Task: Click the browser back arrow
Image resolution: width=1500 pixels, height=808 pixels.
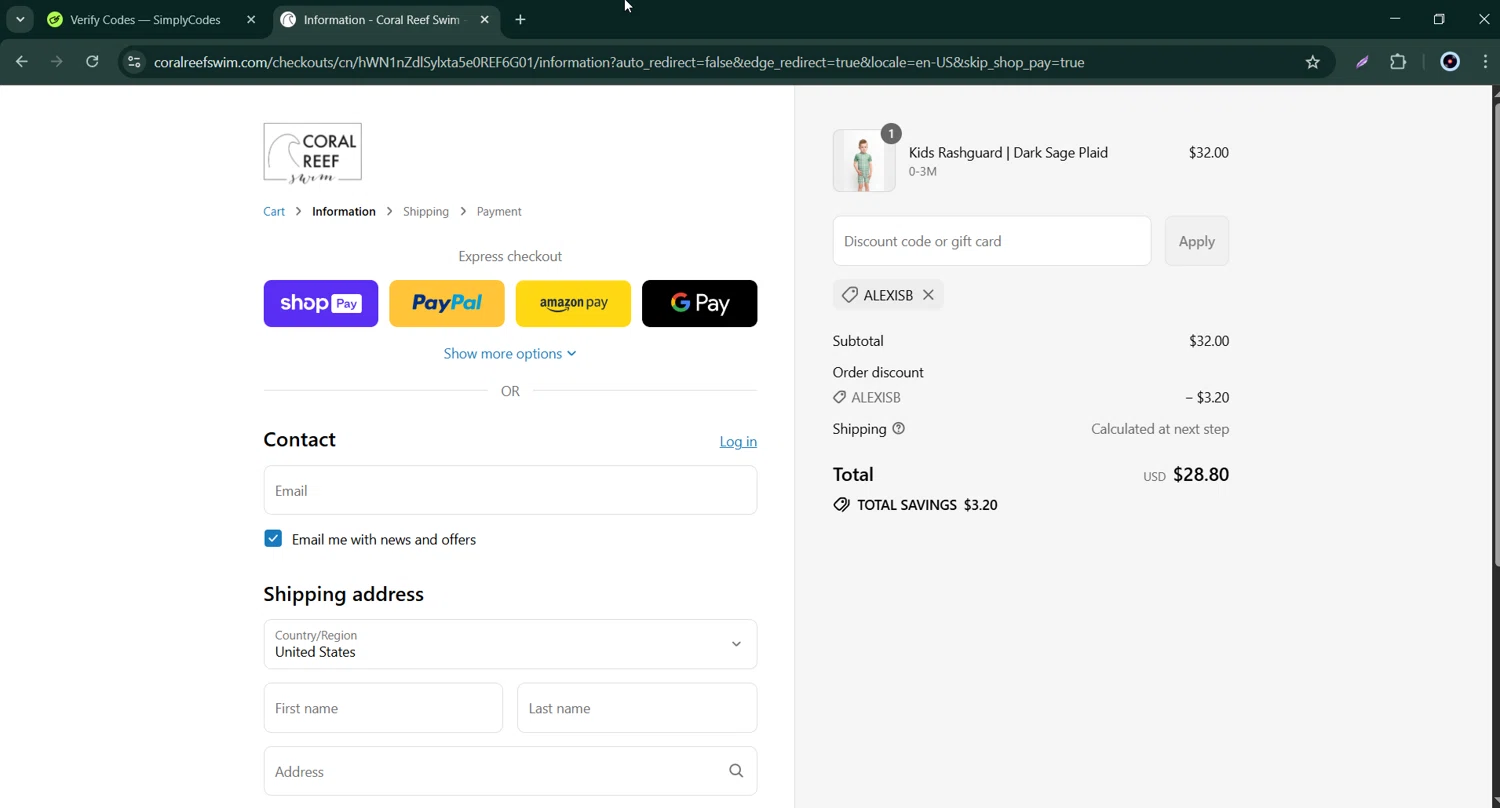Action: 22,62
